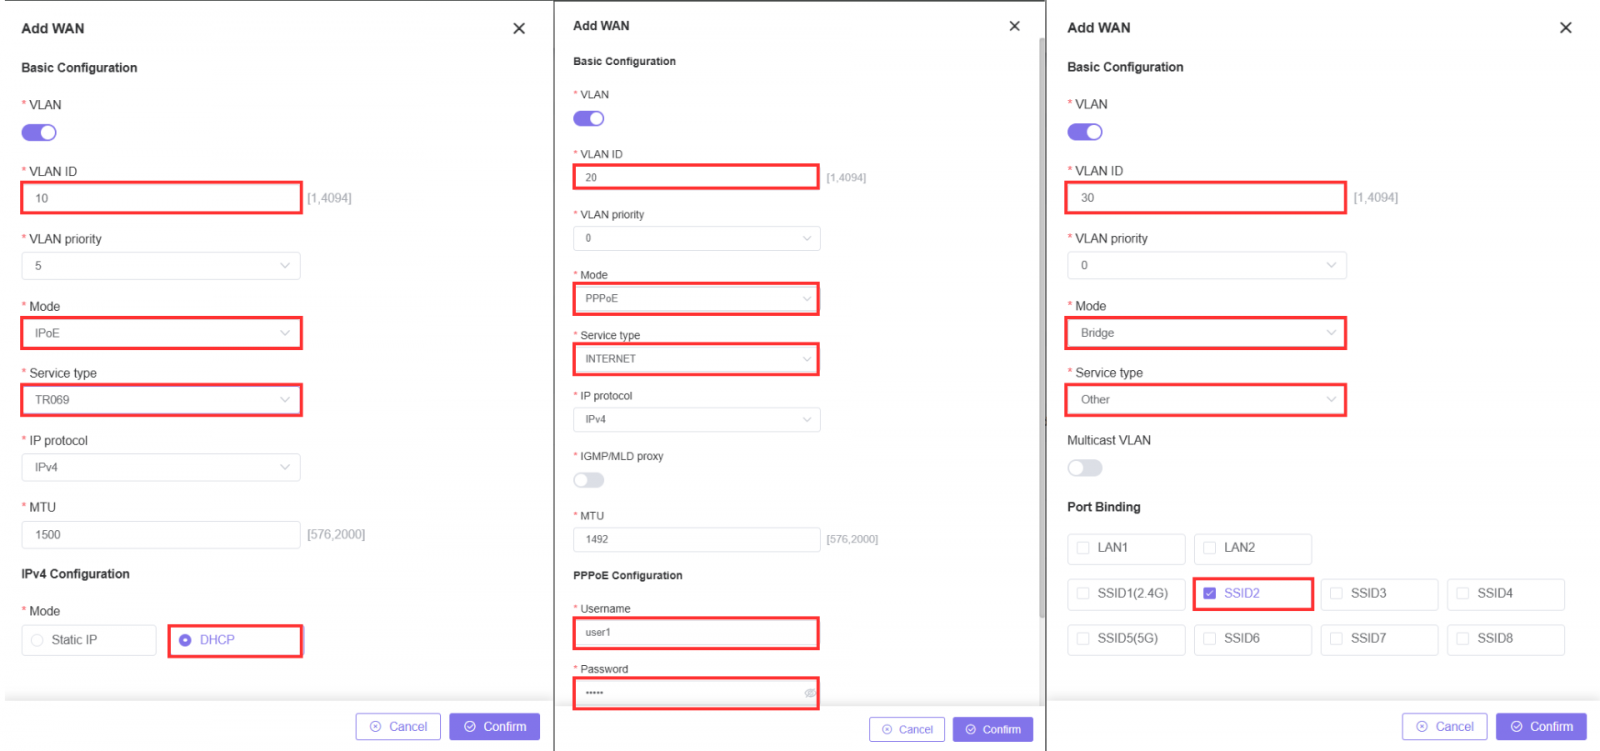Show the PPPoE password with the eye icon

809,693
